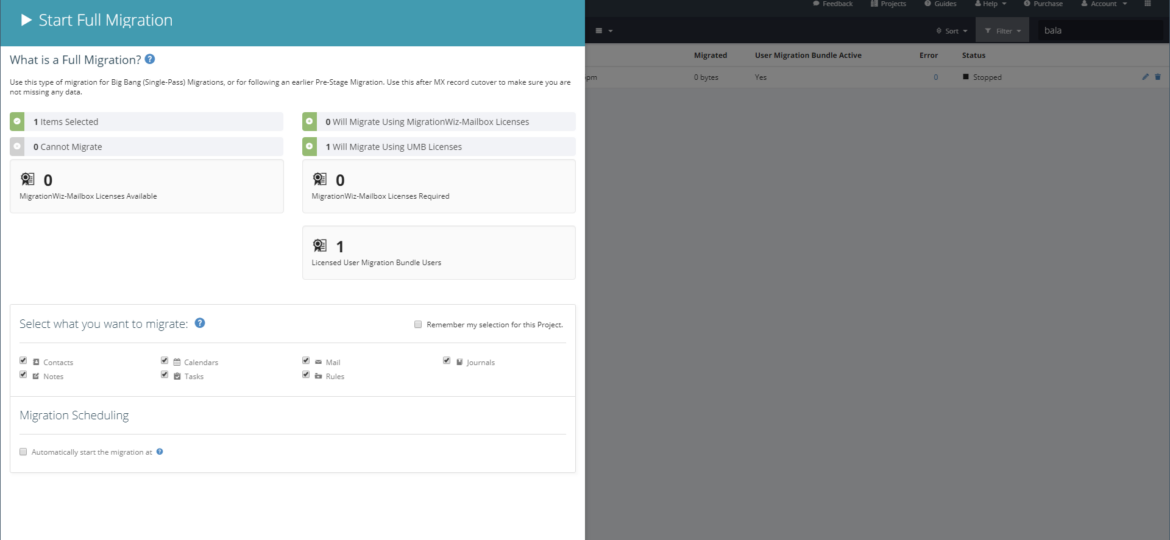
Task: Click green icon for 'Will Migrate Using UMB Licenses'
Action: coord(310,147)
